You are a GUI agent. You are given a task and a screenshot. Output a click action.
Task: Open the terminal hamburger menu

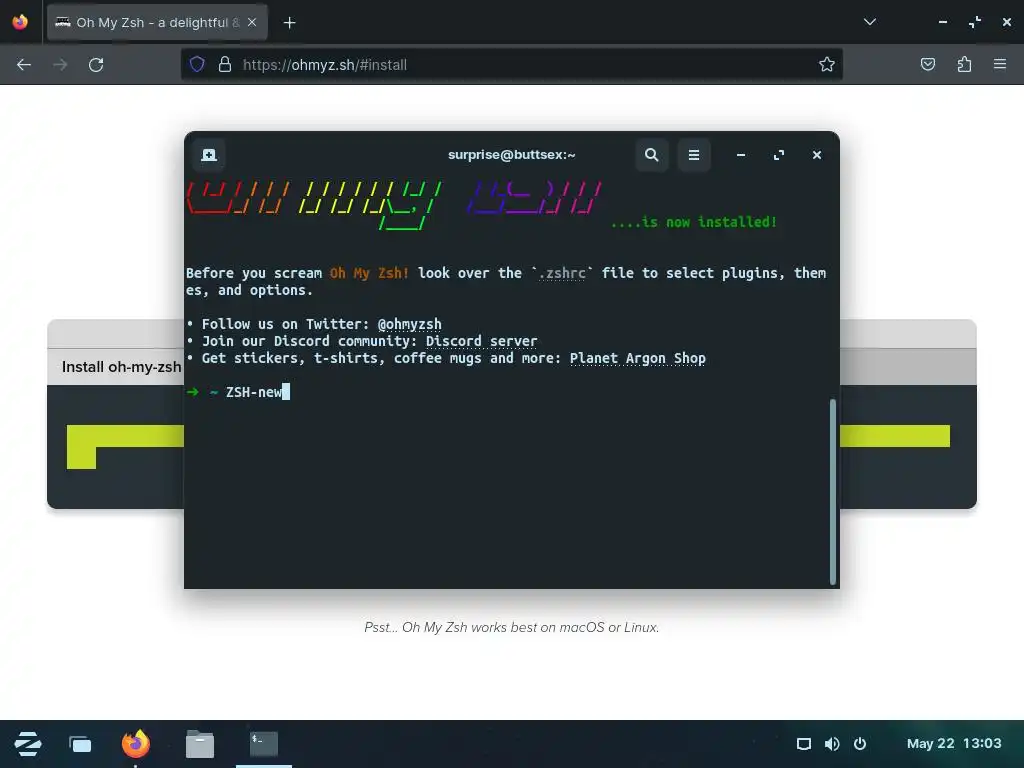point(694,155)
